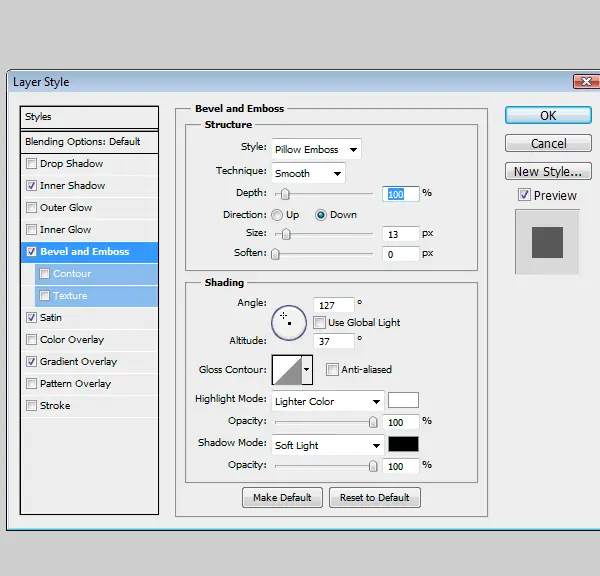This screenshot has width=600, height=576.
Task: Open the white highlight color swatch
Action: [x=403, y=400]
